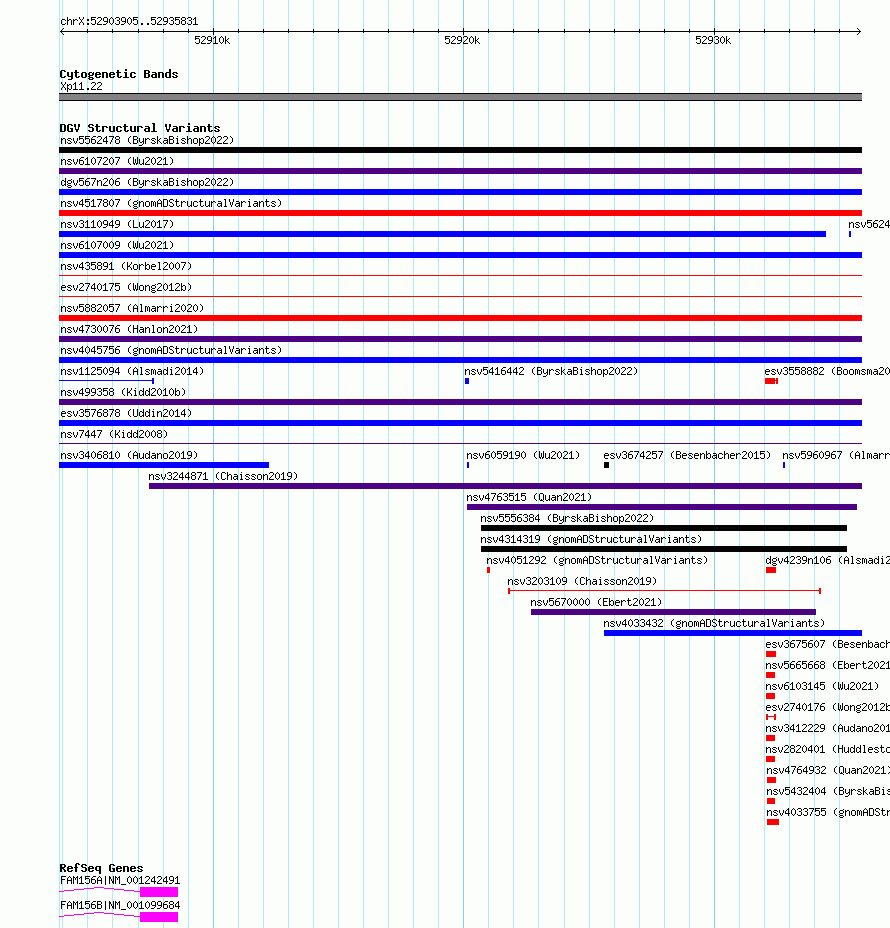Open nsv3244871 (Chaisson2019) variant

pos(223,476)
